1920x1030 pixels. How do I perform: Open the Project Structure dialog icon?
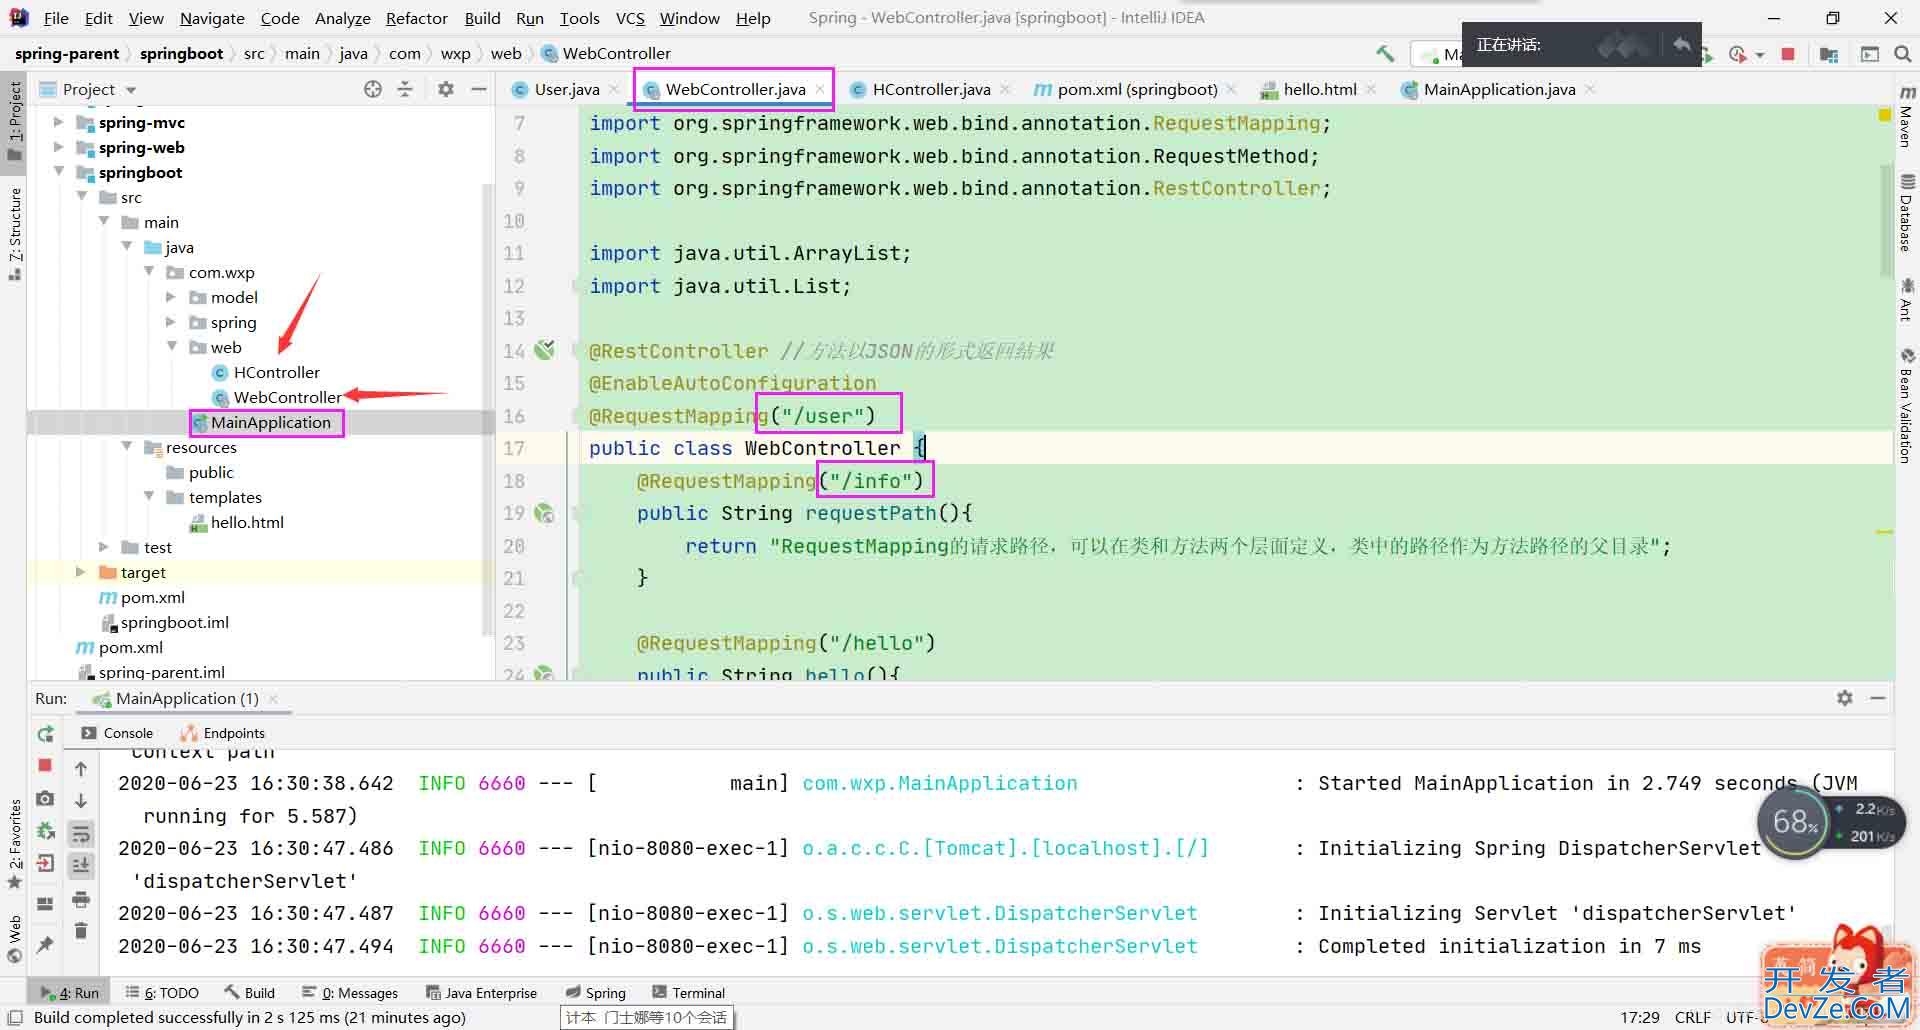click(x=1829, y=54)
